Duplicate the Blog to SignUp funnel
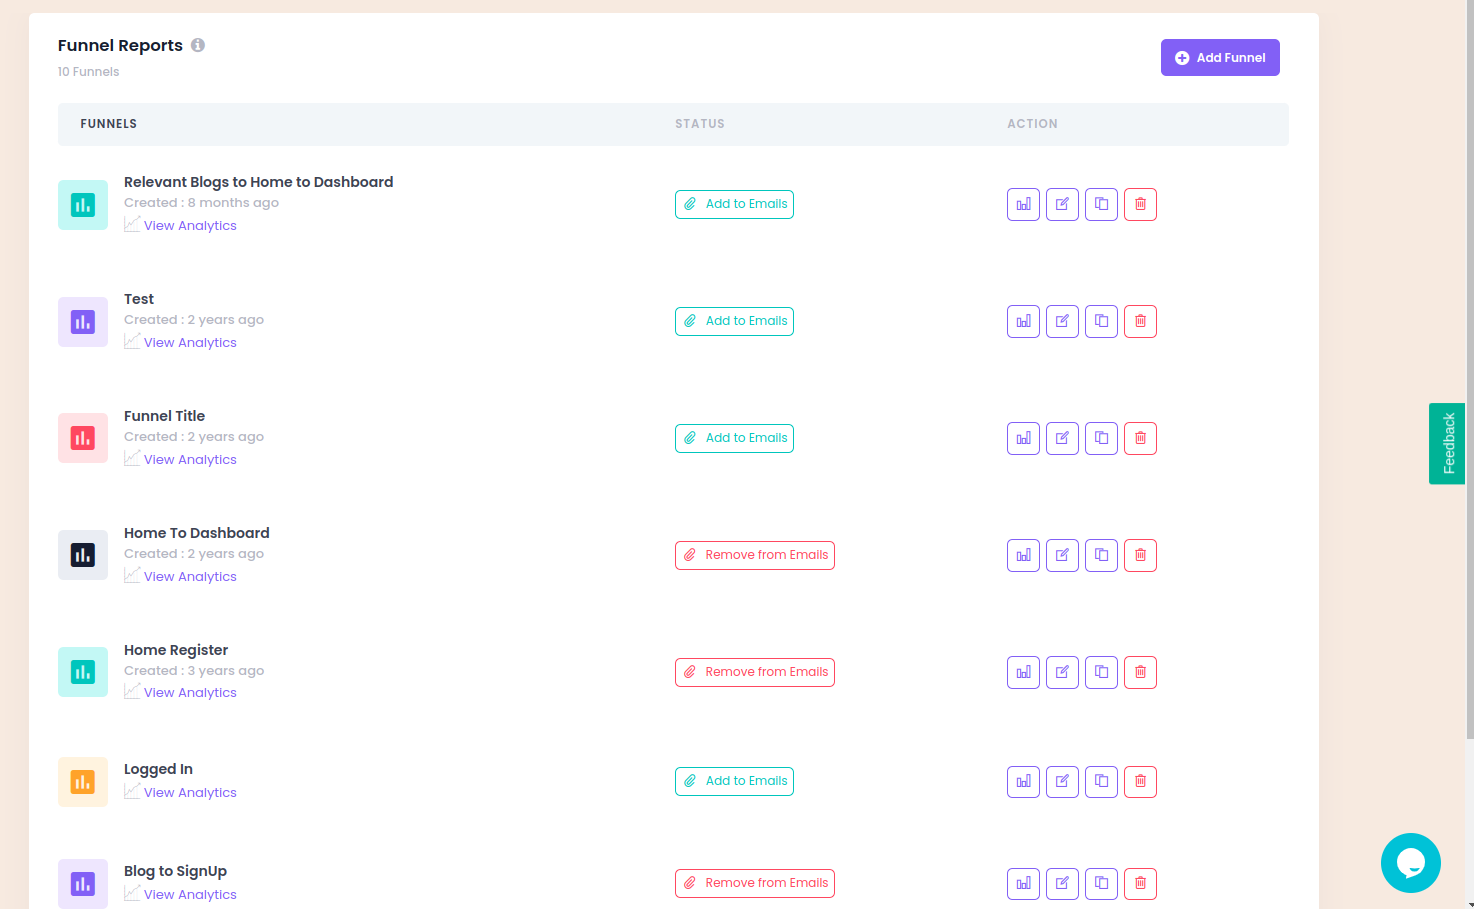This screenshot has height=909, width=1474. pos(1101,883)
